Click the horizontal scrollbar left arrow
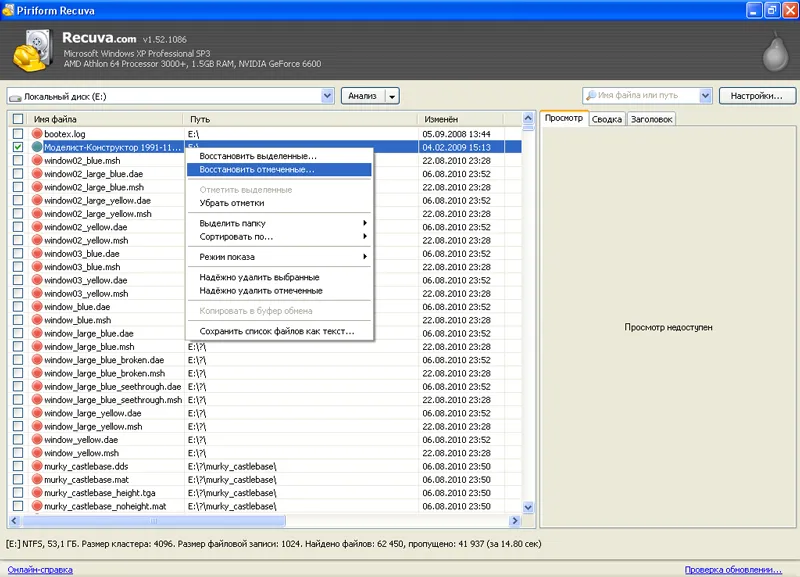800x577 pixels. click(14, 521)
